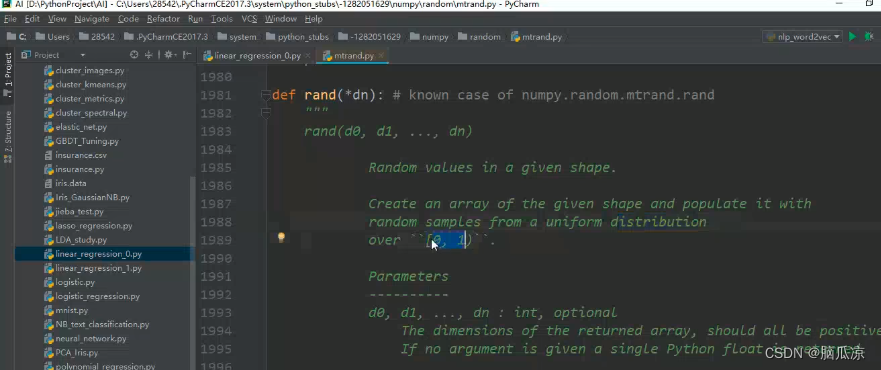Open the VCS menu

249,19
